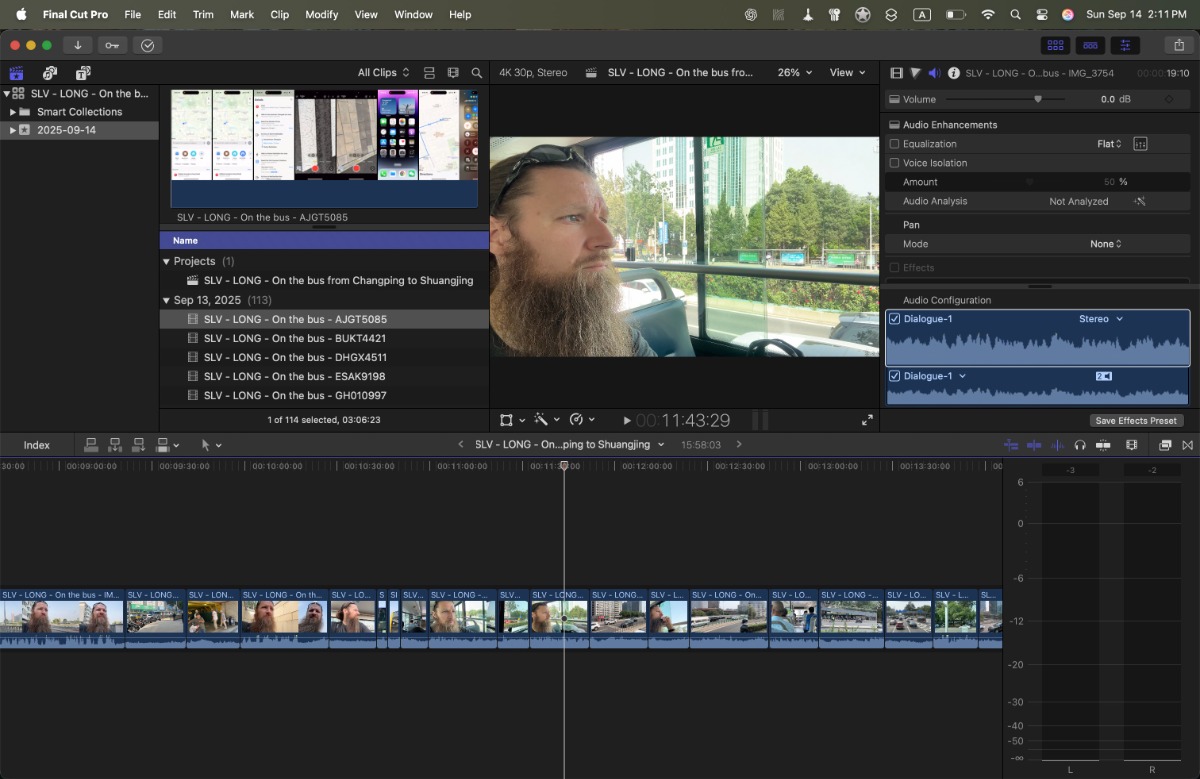The height and width of the screenshot is (779, 1200).
Task: Show or hide the Browser panel
Action: point(1054,45)
